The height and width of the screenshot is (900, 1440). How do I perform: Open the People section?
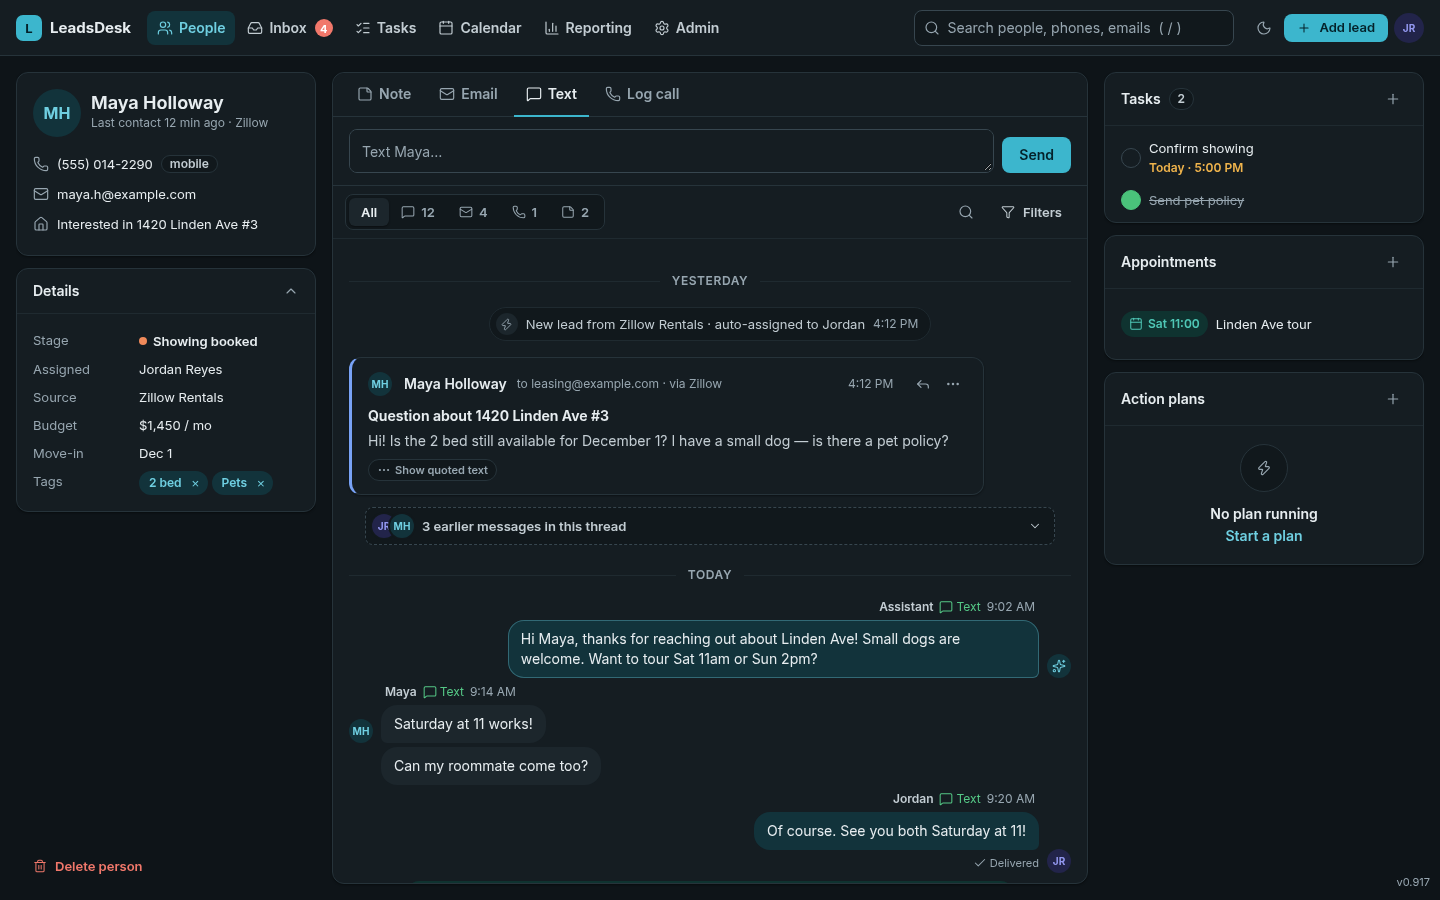(191, 28)
